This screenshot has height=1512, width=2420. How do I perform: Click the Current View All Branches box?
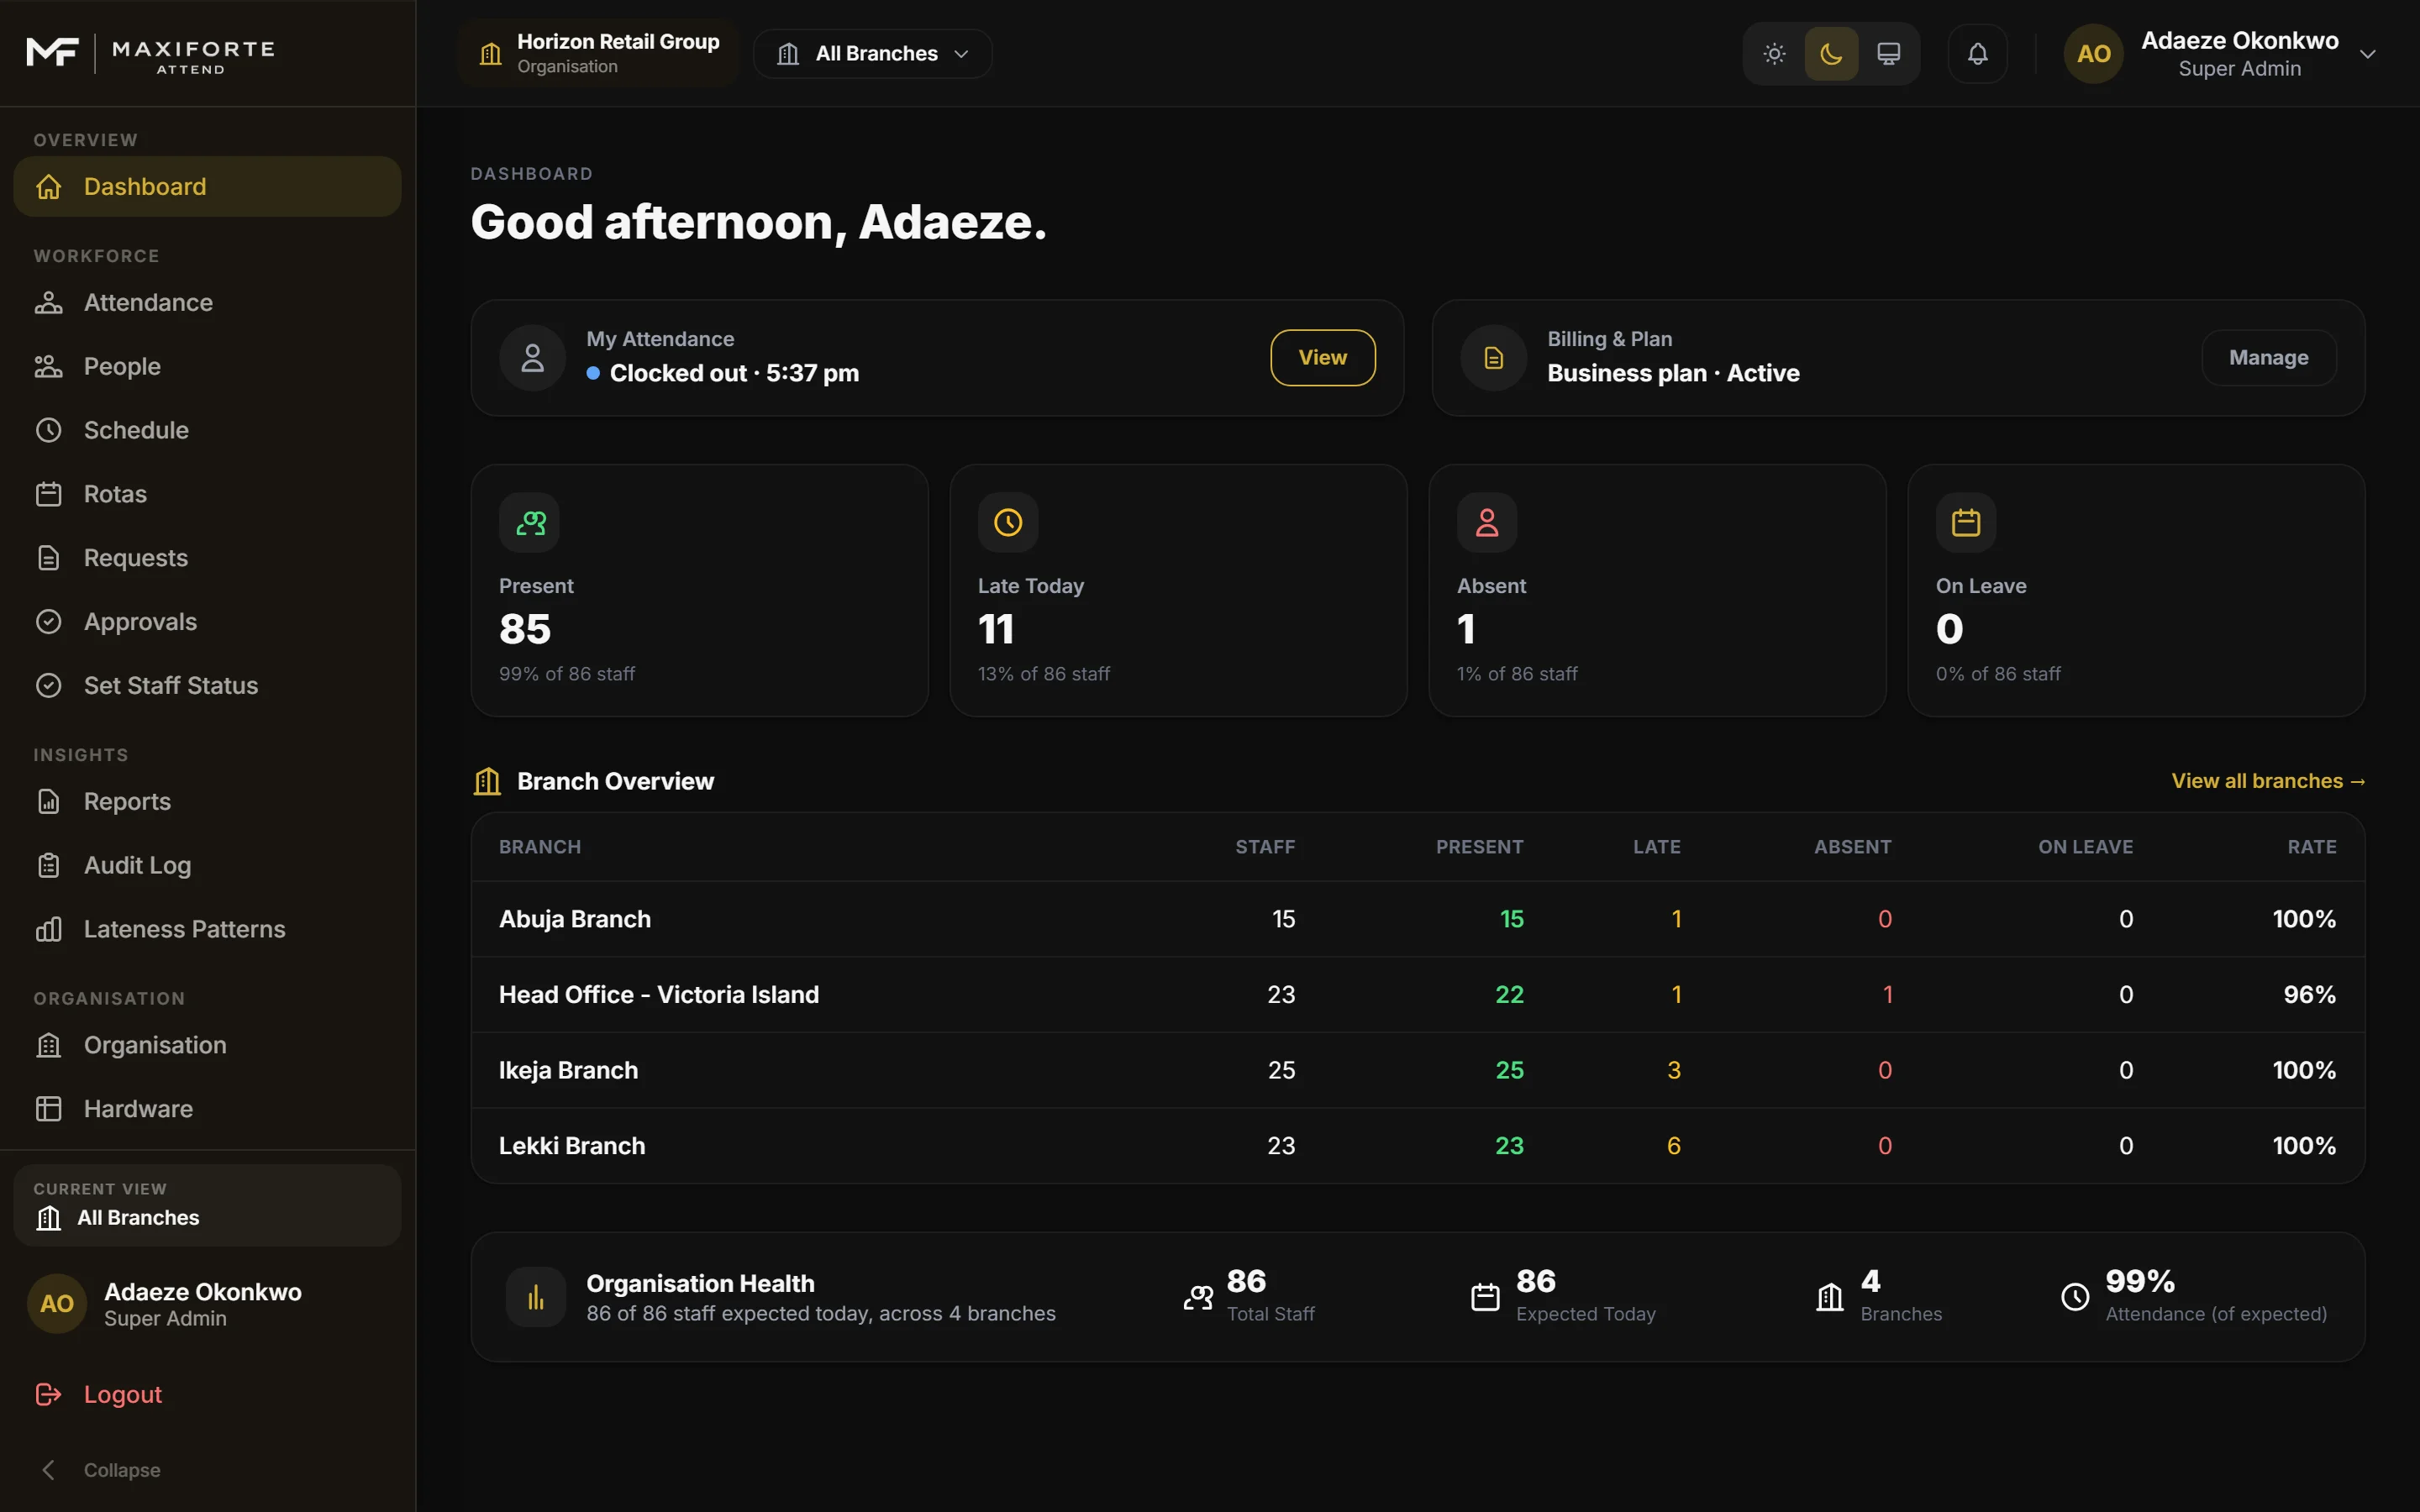(x=207, y=1205)
